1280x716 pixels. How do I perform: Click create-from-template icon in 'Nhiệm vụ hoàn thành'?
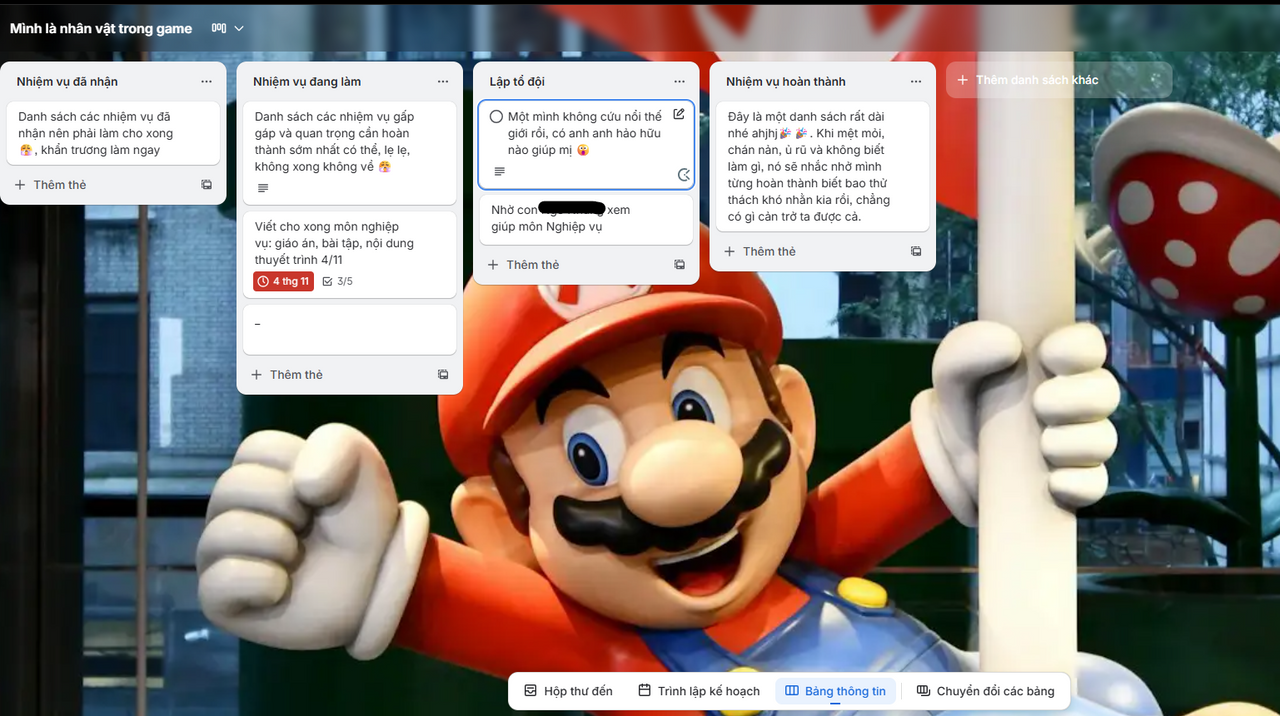pyautogui.click(x=916, y=252)
